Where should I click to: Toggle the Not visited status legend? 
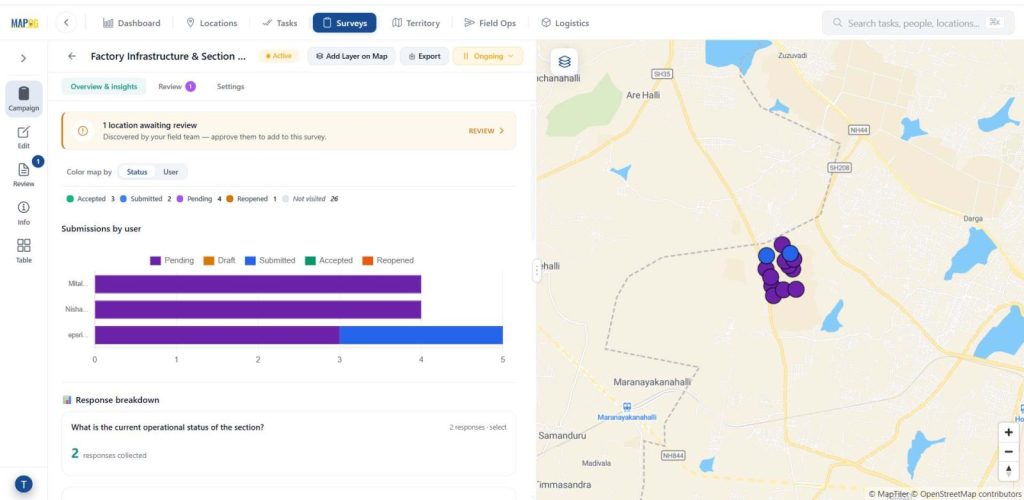(310, 198)
